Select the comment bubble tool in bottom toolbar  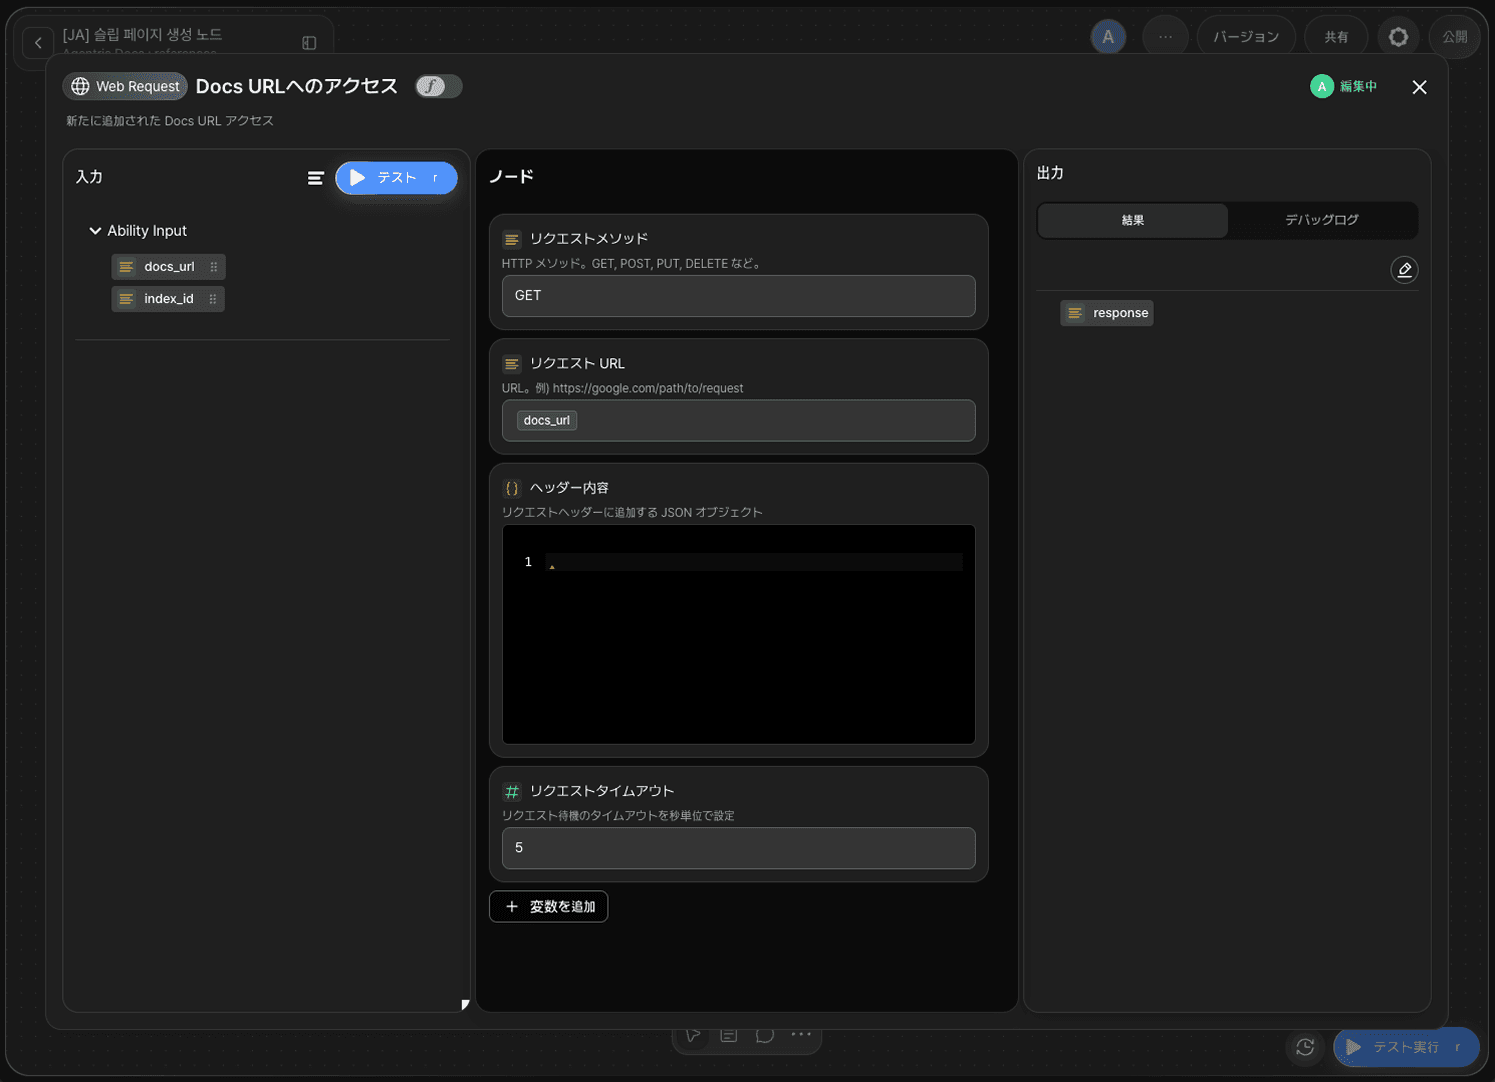pos(765,1035)
